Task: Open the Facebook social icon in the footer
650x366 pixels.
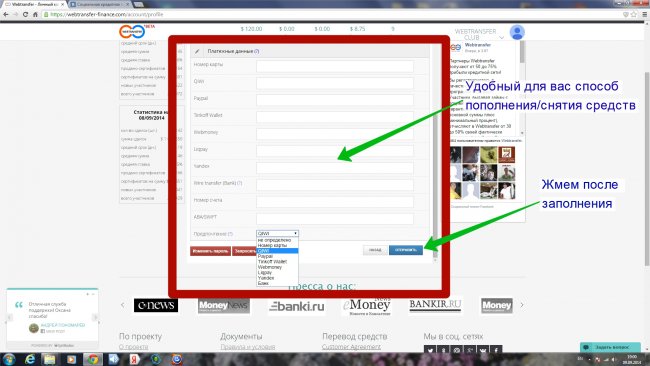Action: click(496, 350)
